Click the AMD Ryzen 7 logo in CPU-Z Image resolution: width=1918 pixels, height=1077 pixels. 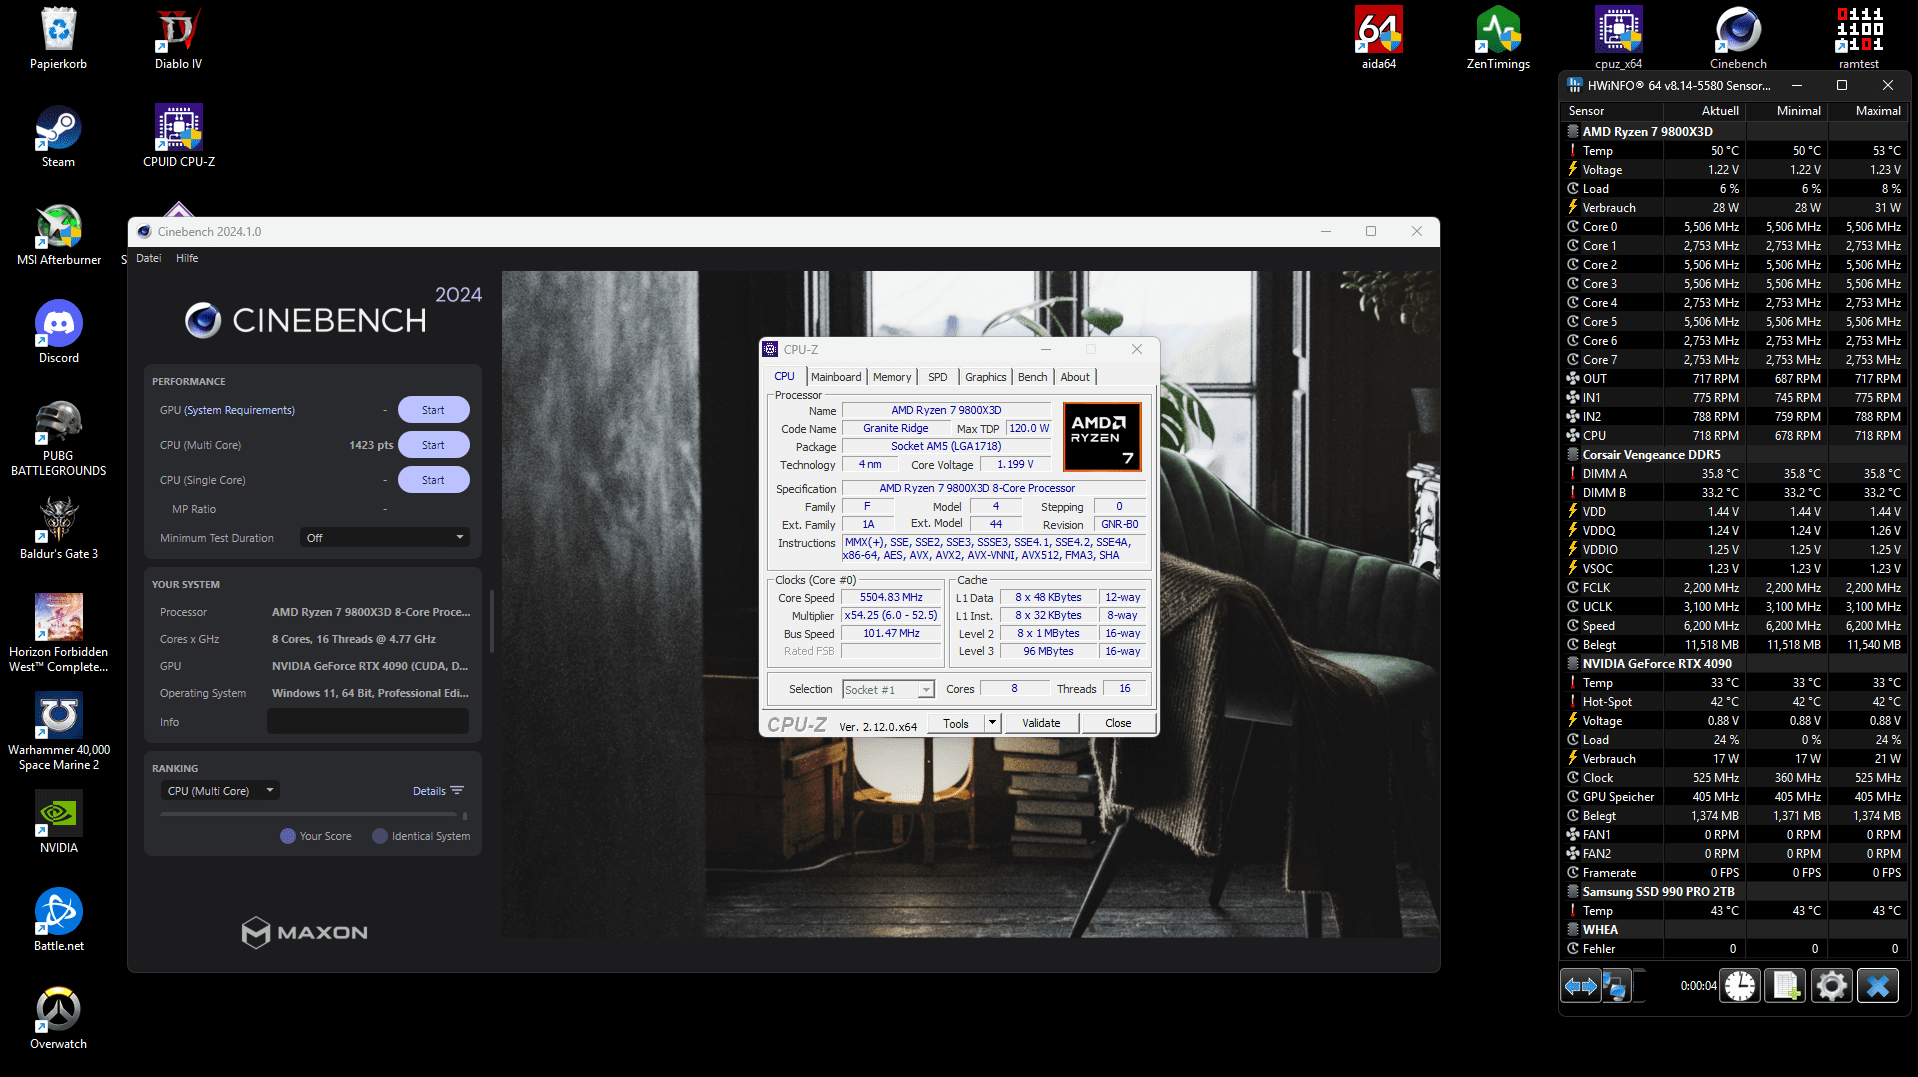coord(1102,437)
